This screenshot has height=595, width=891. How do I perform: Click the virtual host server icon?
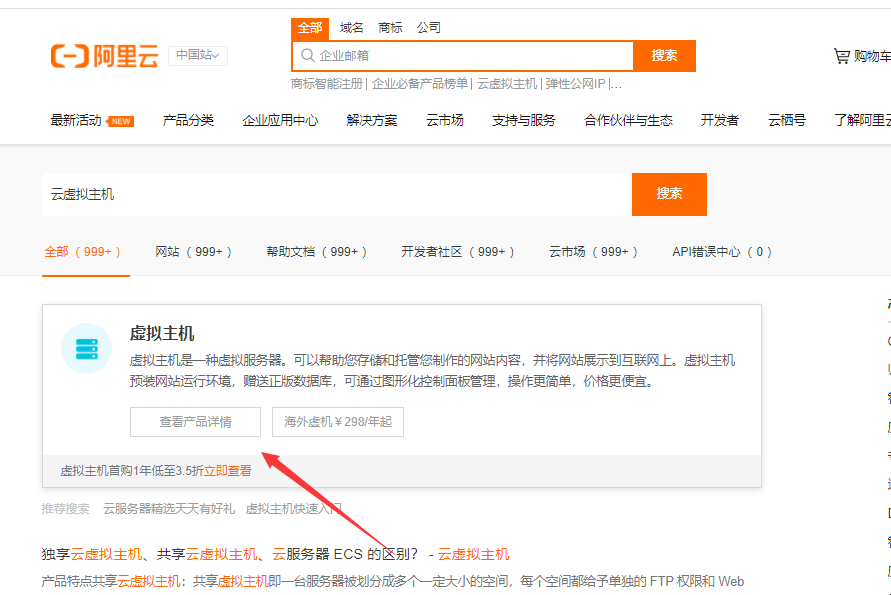(86, 348)
